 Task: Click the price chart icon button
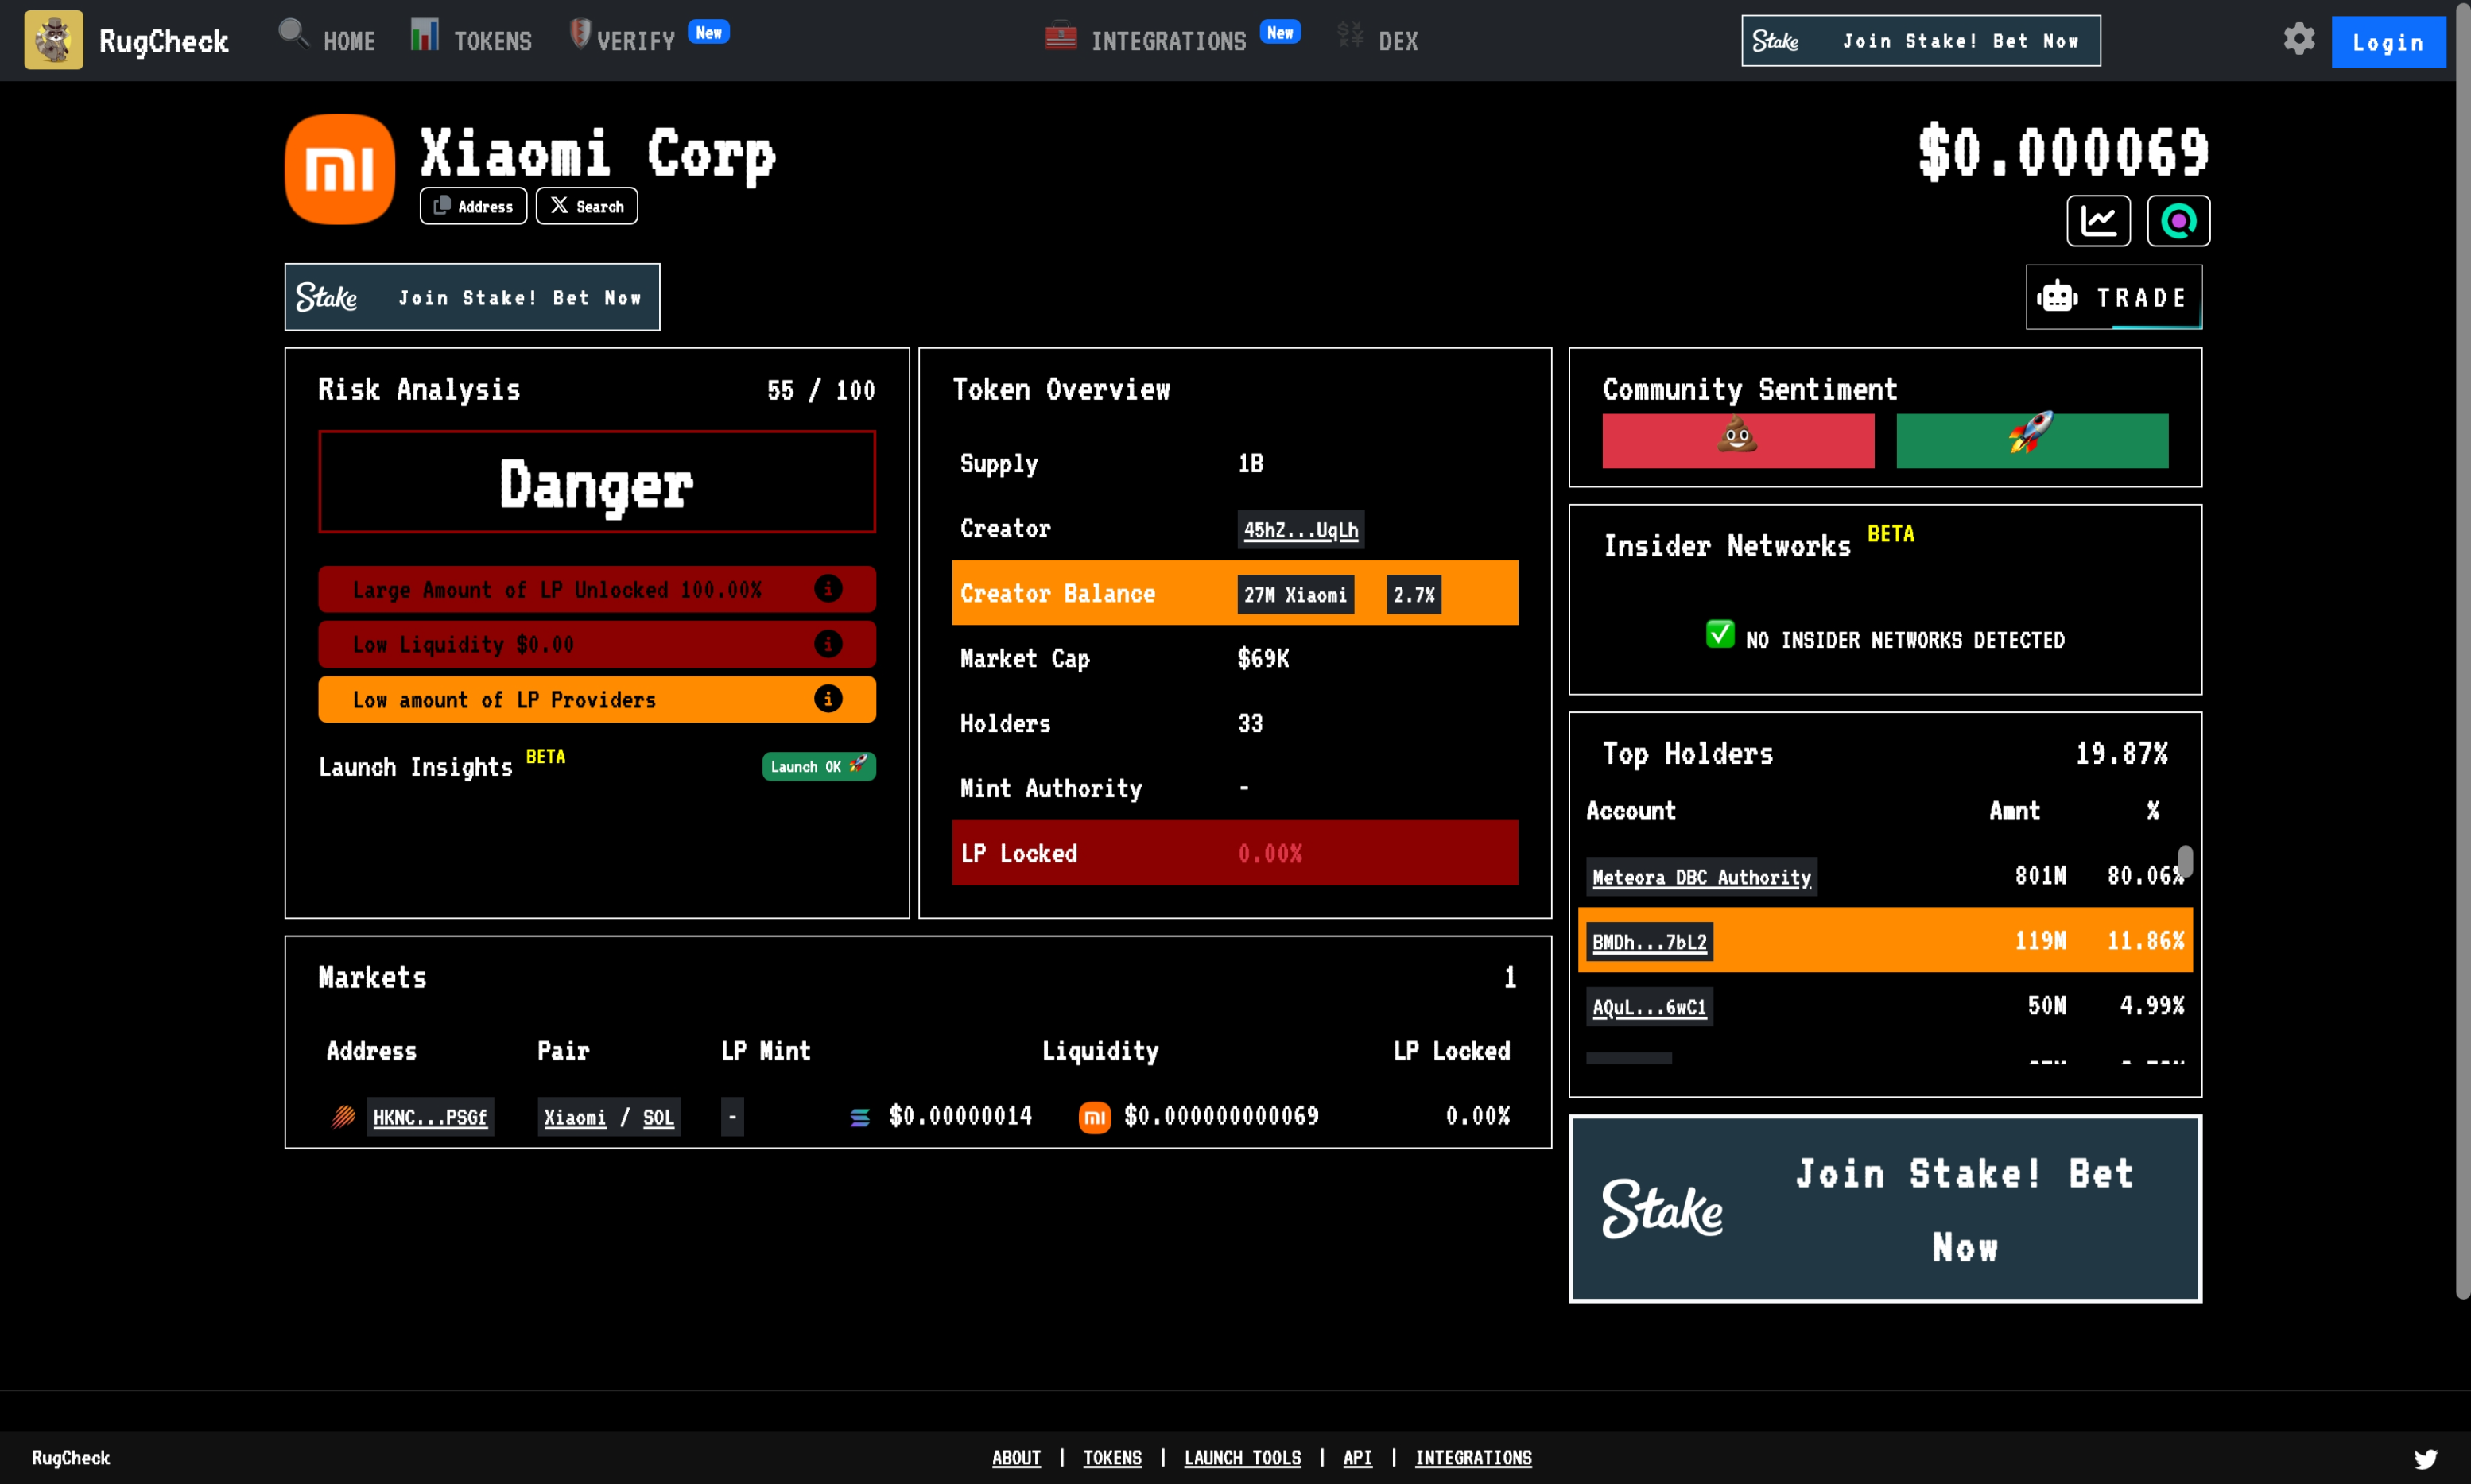pyautogui.click(x=2098, y=220)
